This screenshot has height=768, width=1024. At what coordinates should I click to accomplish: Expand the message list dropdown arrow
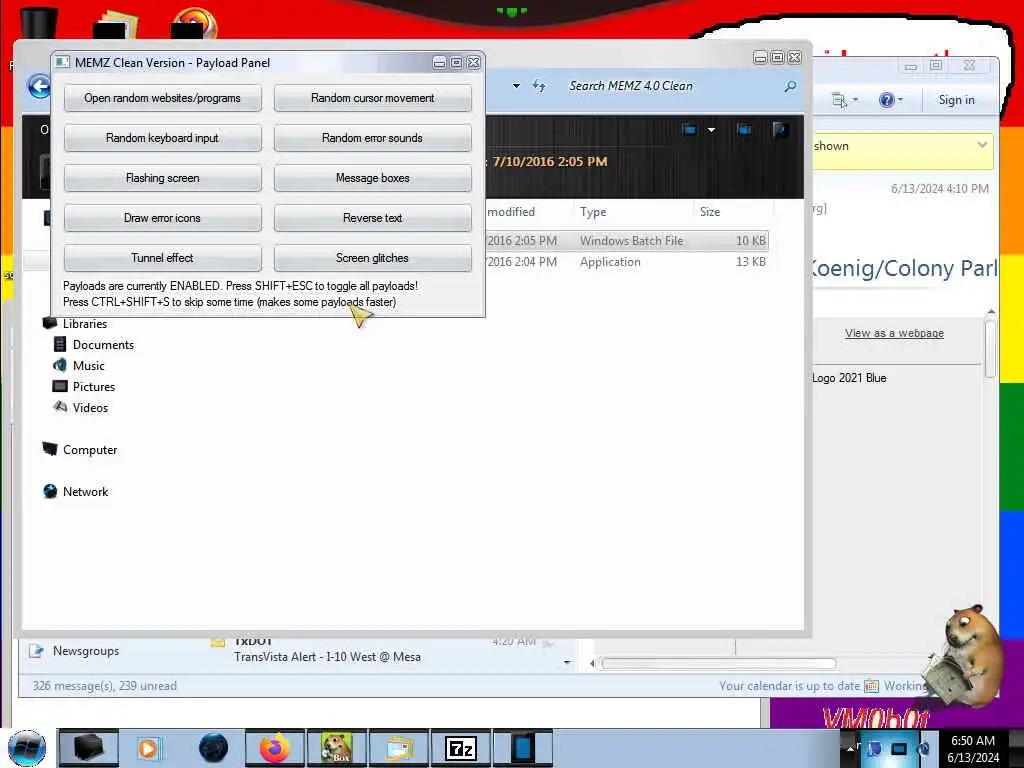pos(567,662)
